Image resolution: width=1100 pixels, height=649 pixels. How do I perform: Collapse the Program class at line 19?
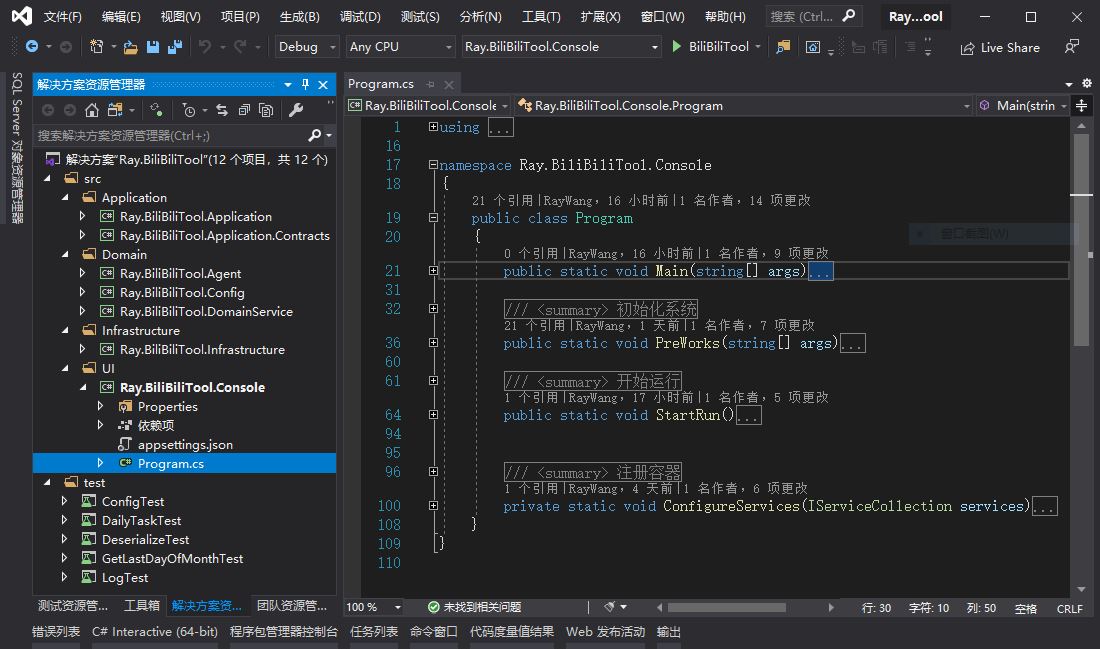point(433,218)
